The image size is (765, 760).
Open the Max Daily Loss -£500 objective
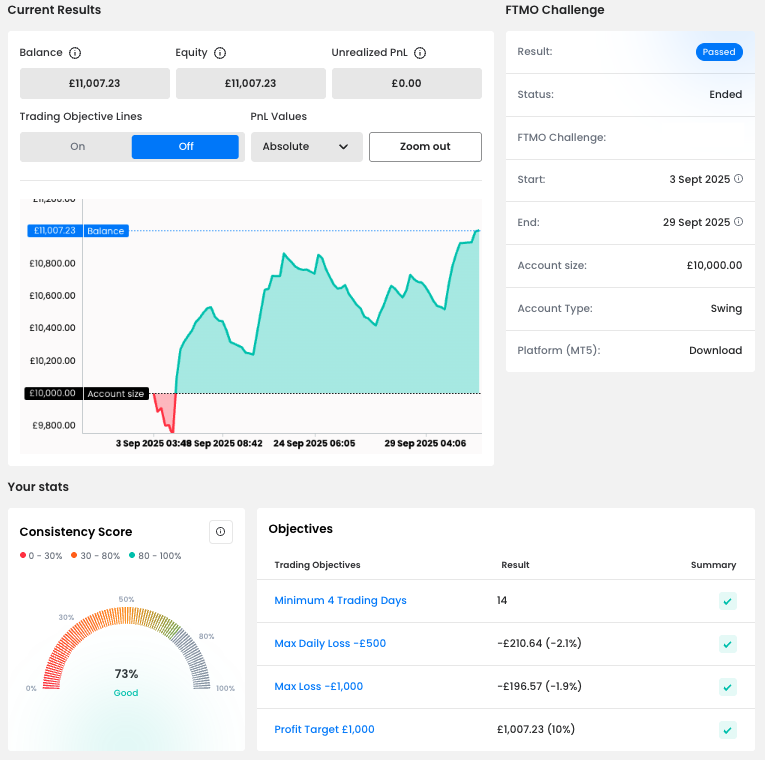[x=330, y=644]
